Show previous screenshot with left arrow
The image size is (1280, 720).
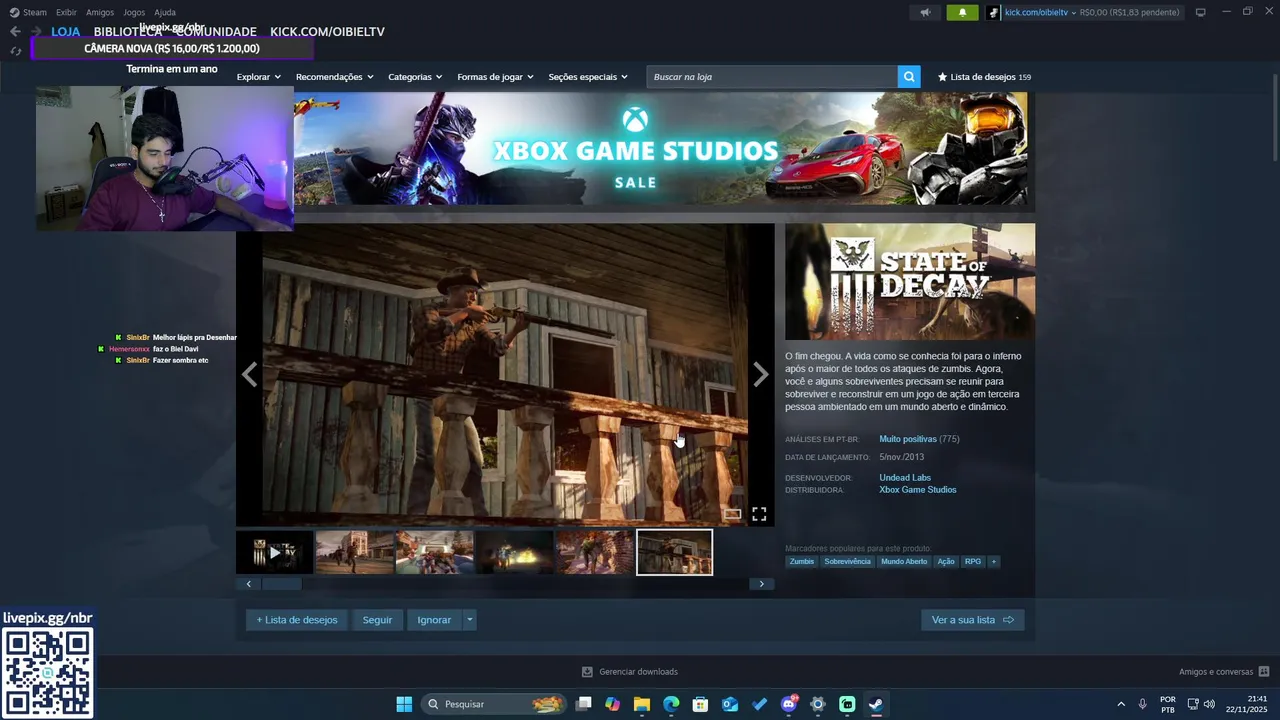pyautogui.click(x=250, y=375)
